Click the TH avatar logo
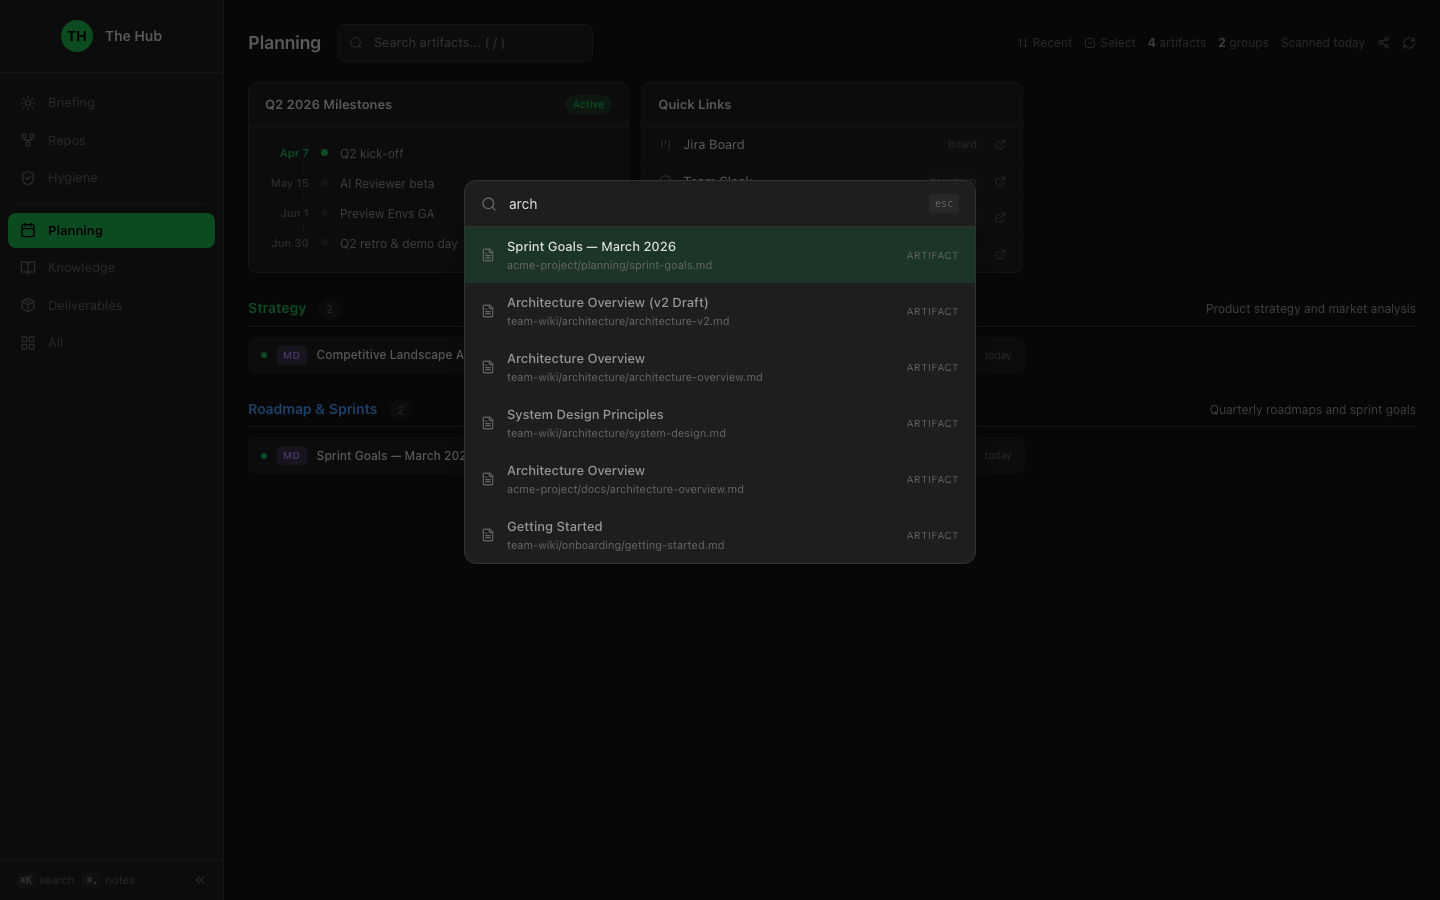1440x900 pixels. [77, 36]
